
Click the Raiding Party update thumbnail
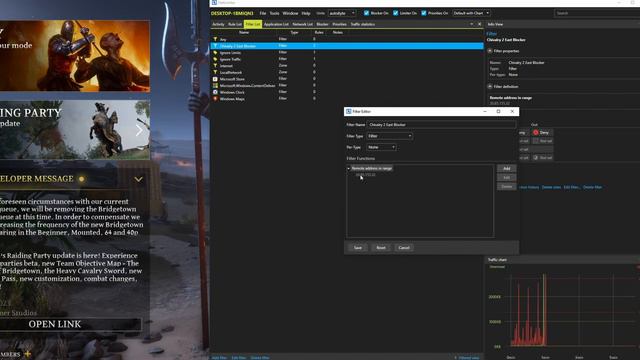(x=75, y=130)
